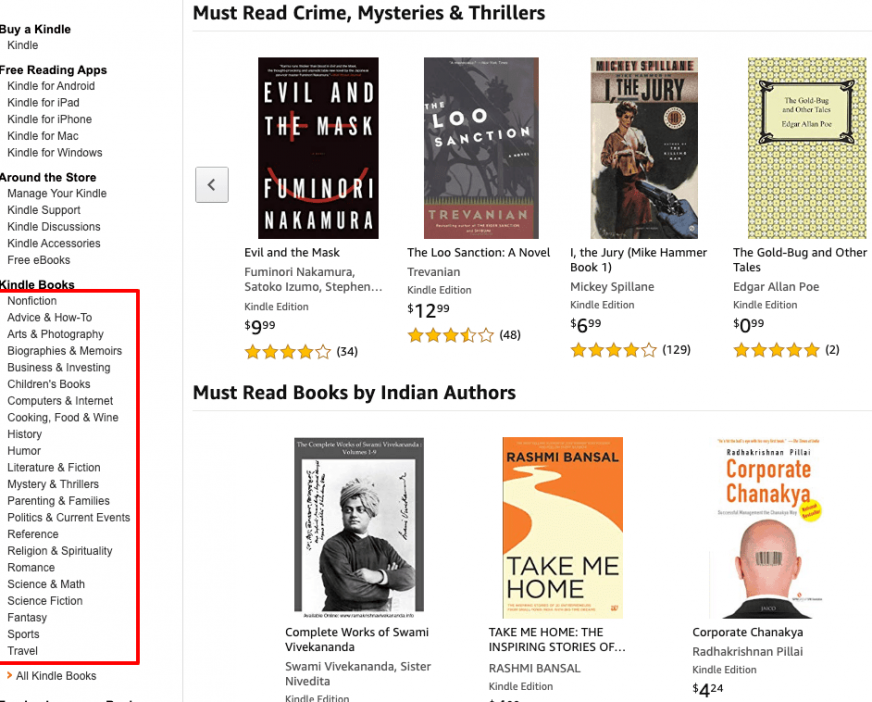Open author Edgar Allan Poe link
872x702 pixels.
(776, 287)
